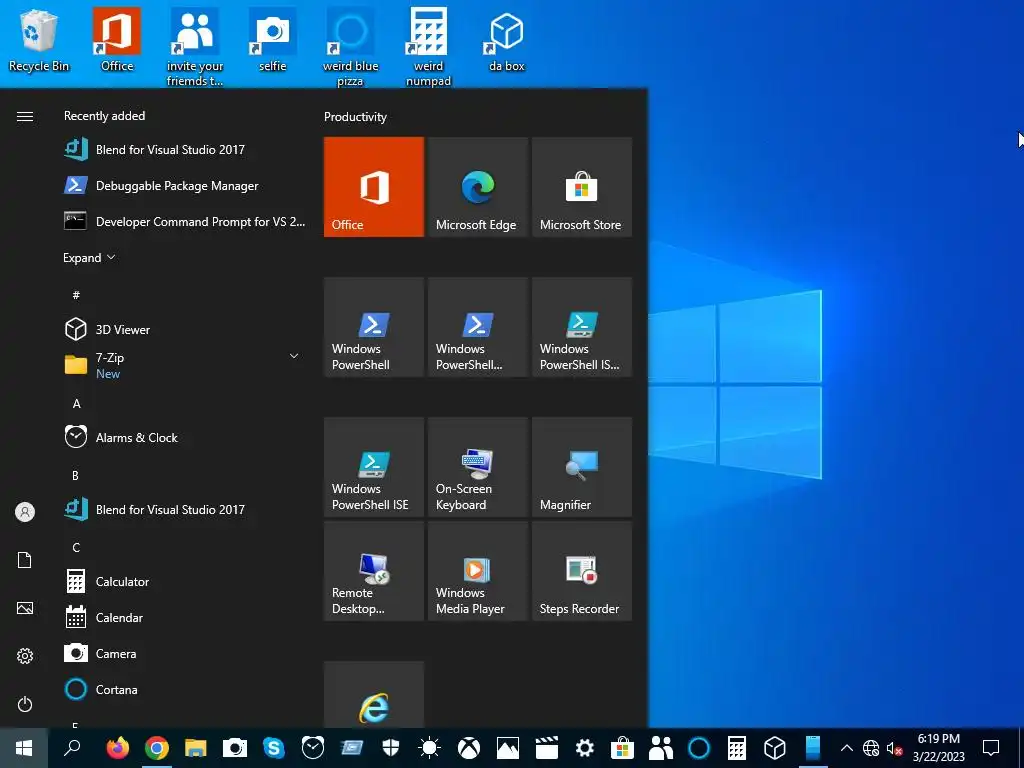Image resolution: width=1024 pixels, height=768 pixels.
Task: Open Camera from app list
Action: (184, 653)
